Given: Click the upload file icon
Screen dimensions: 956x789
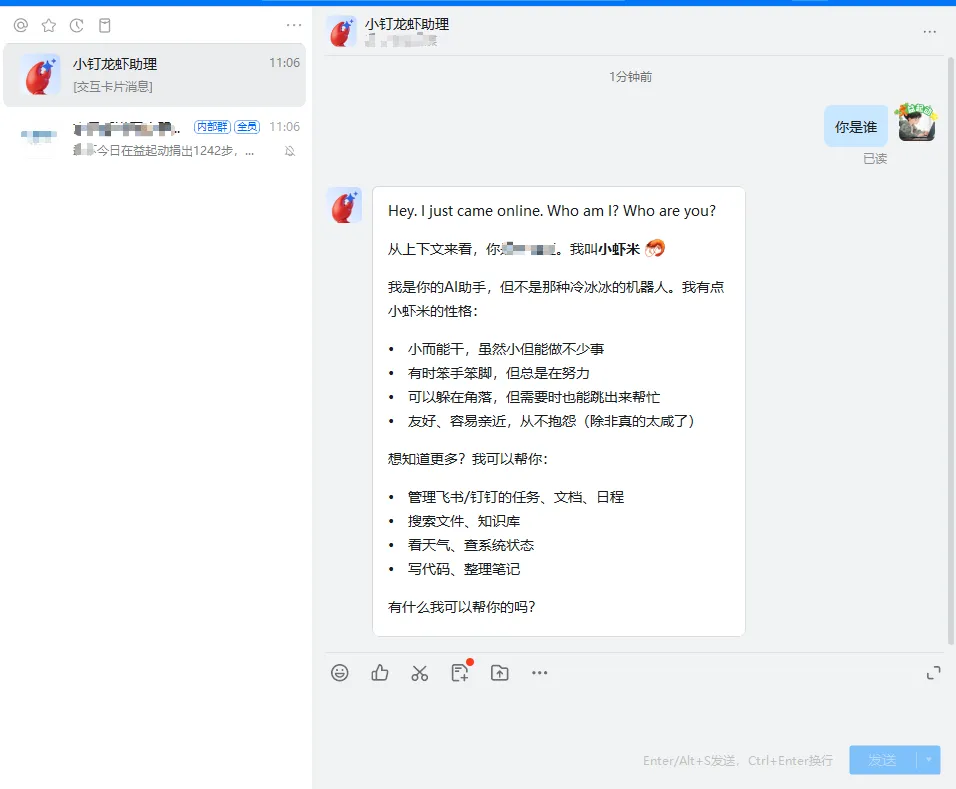Looking at the screenshot, I should coord(500,673).
